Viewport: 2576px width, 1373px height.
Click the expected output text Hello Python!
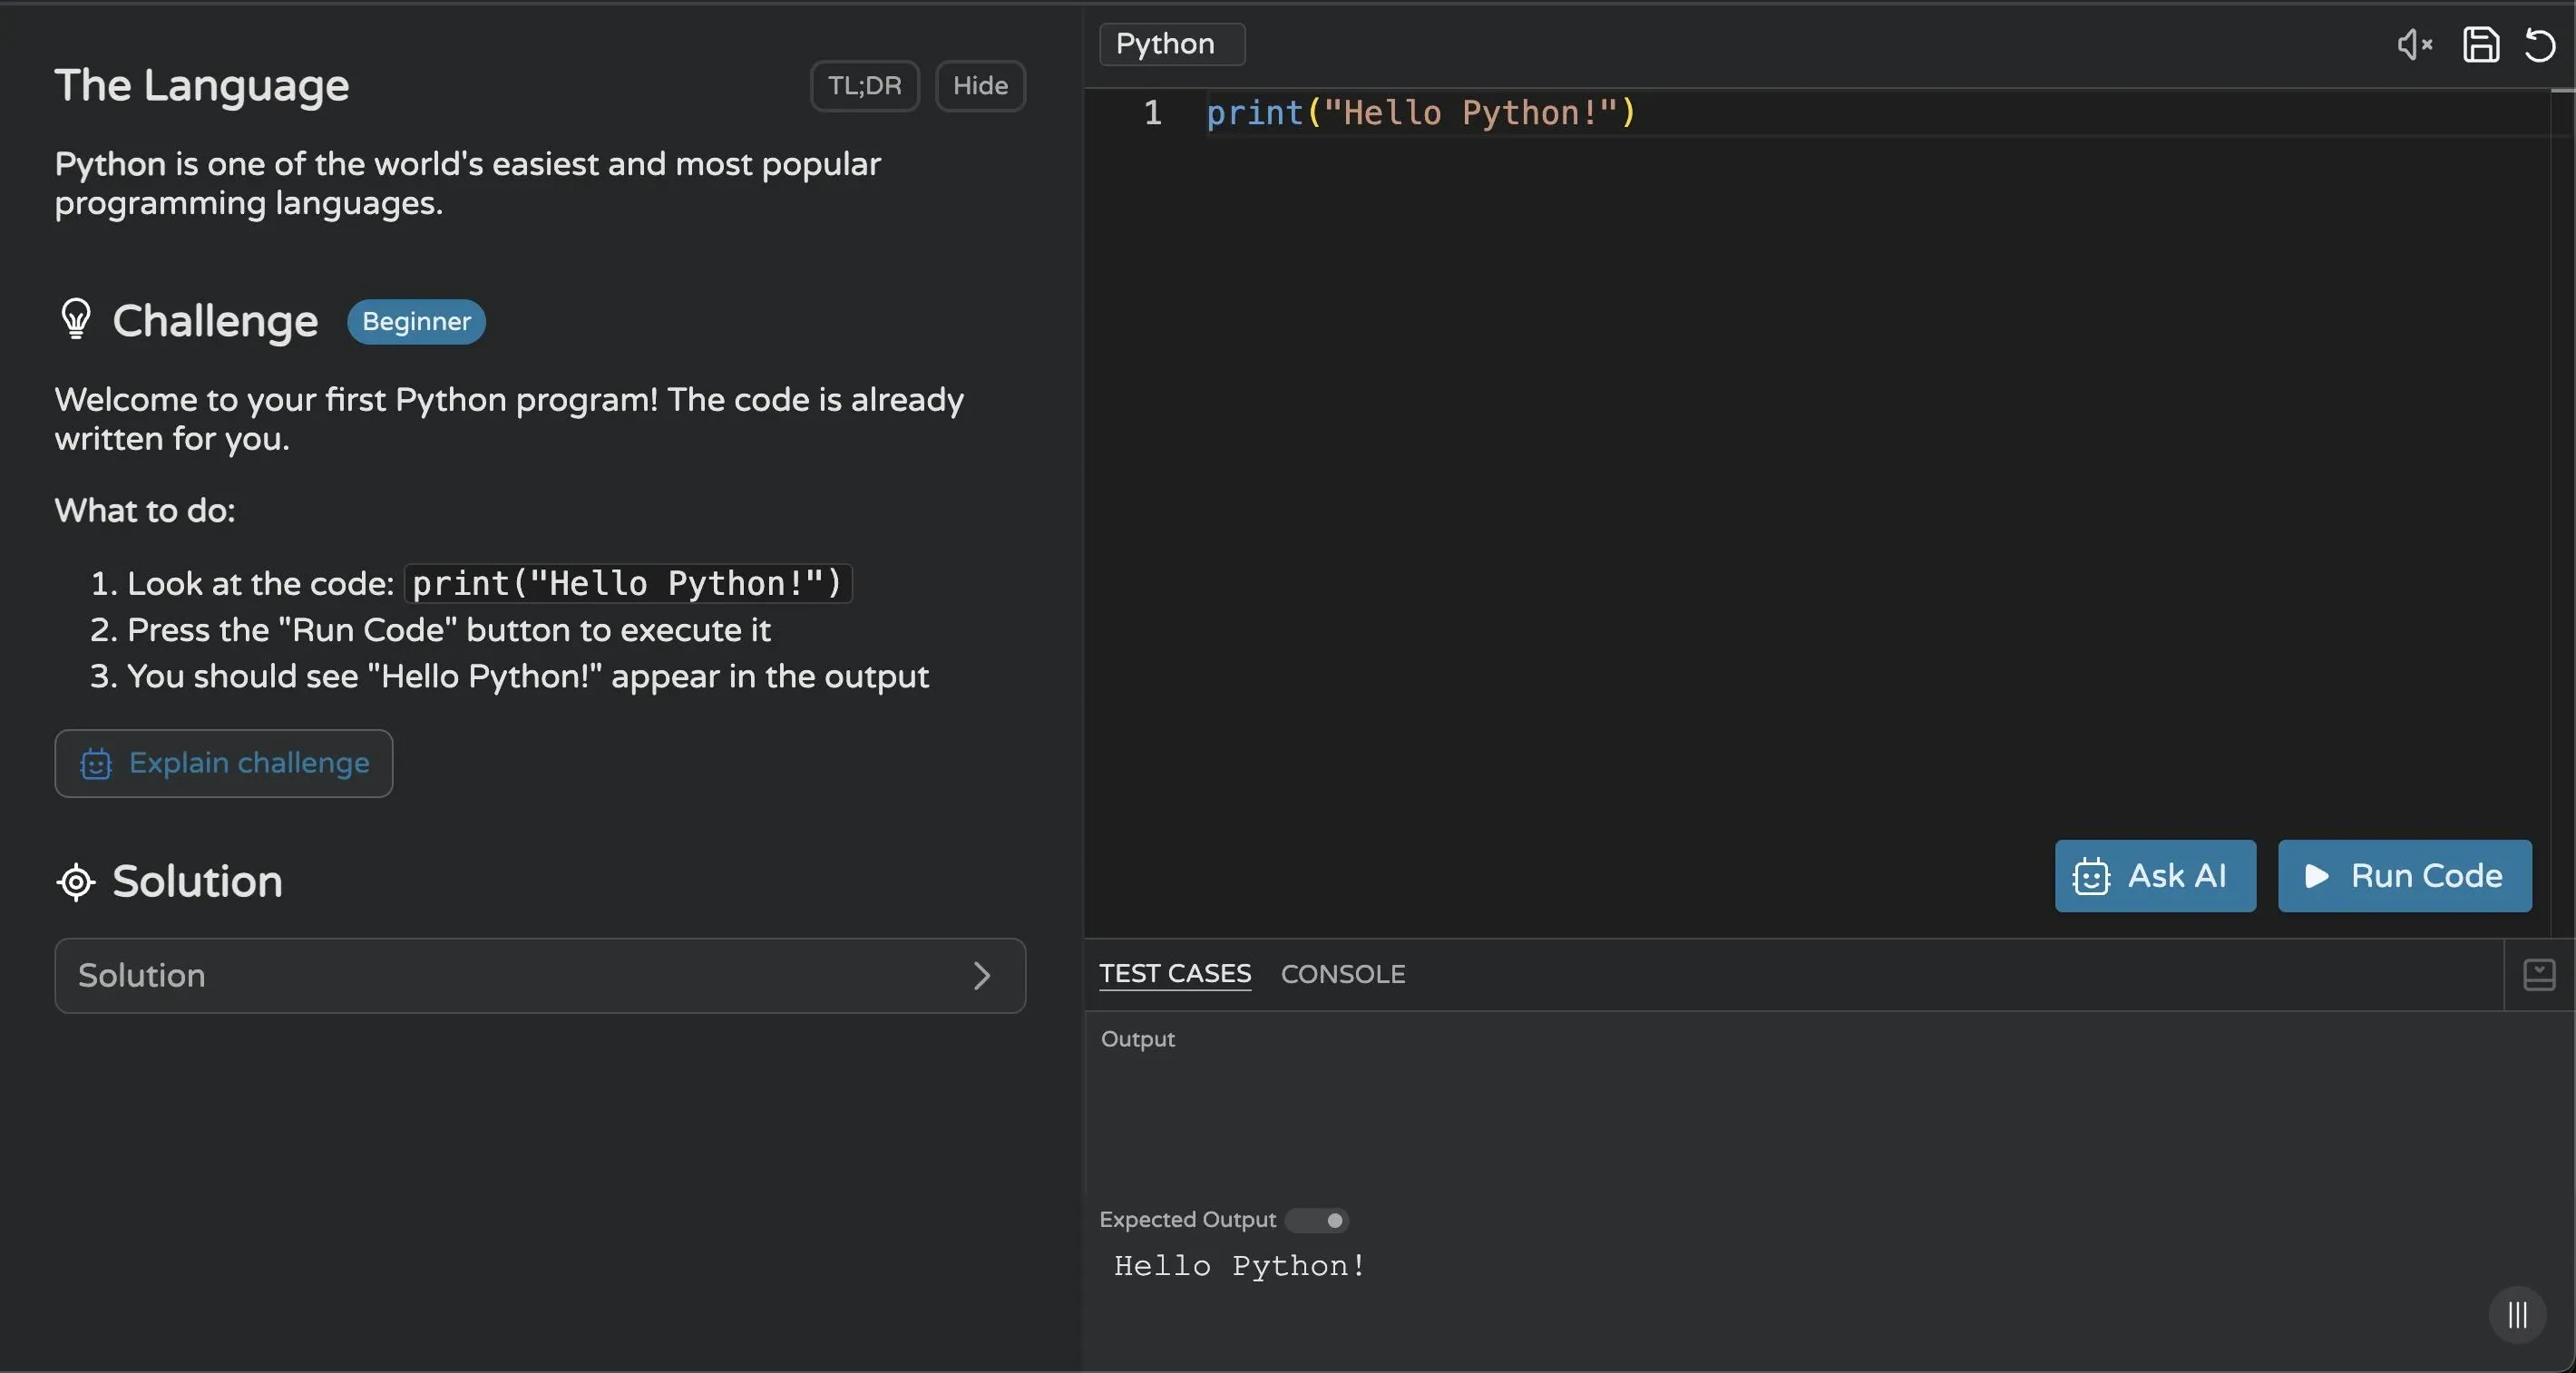[1240, 1266]
